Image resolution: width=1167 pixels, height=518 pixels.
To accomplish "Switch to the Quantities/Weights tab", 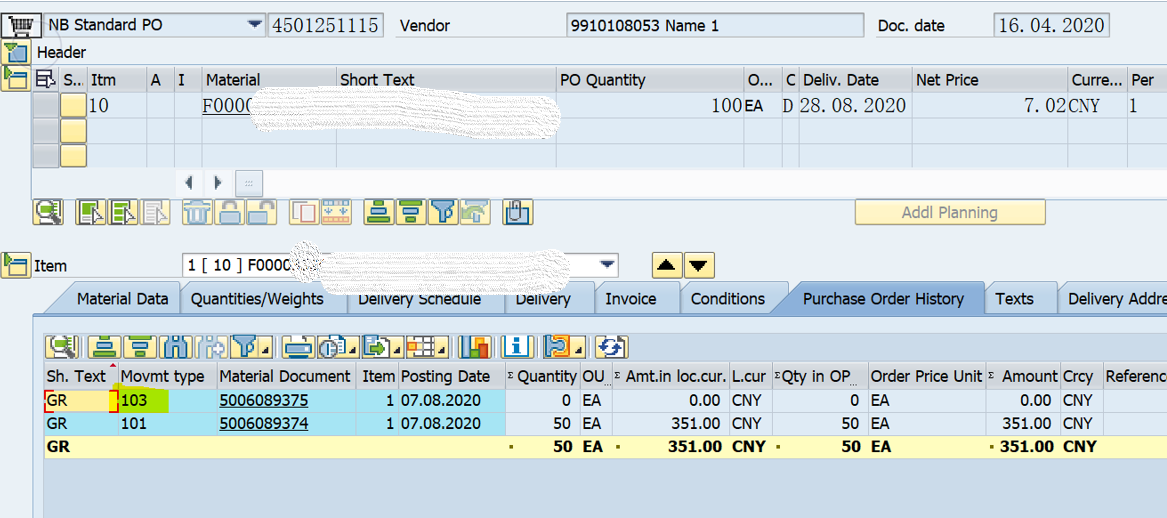I will tap(257, 299).
